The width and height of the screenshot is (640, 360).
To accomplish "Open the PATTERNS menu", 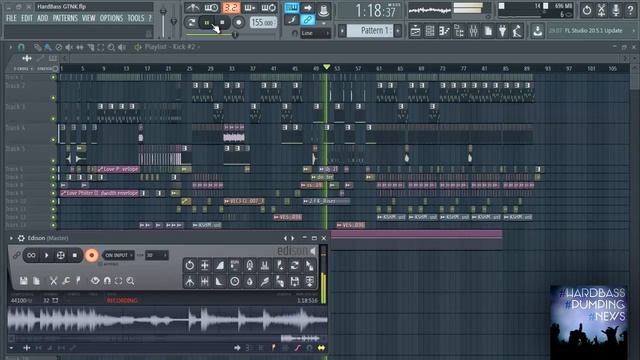I will point(65,18).
